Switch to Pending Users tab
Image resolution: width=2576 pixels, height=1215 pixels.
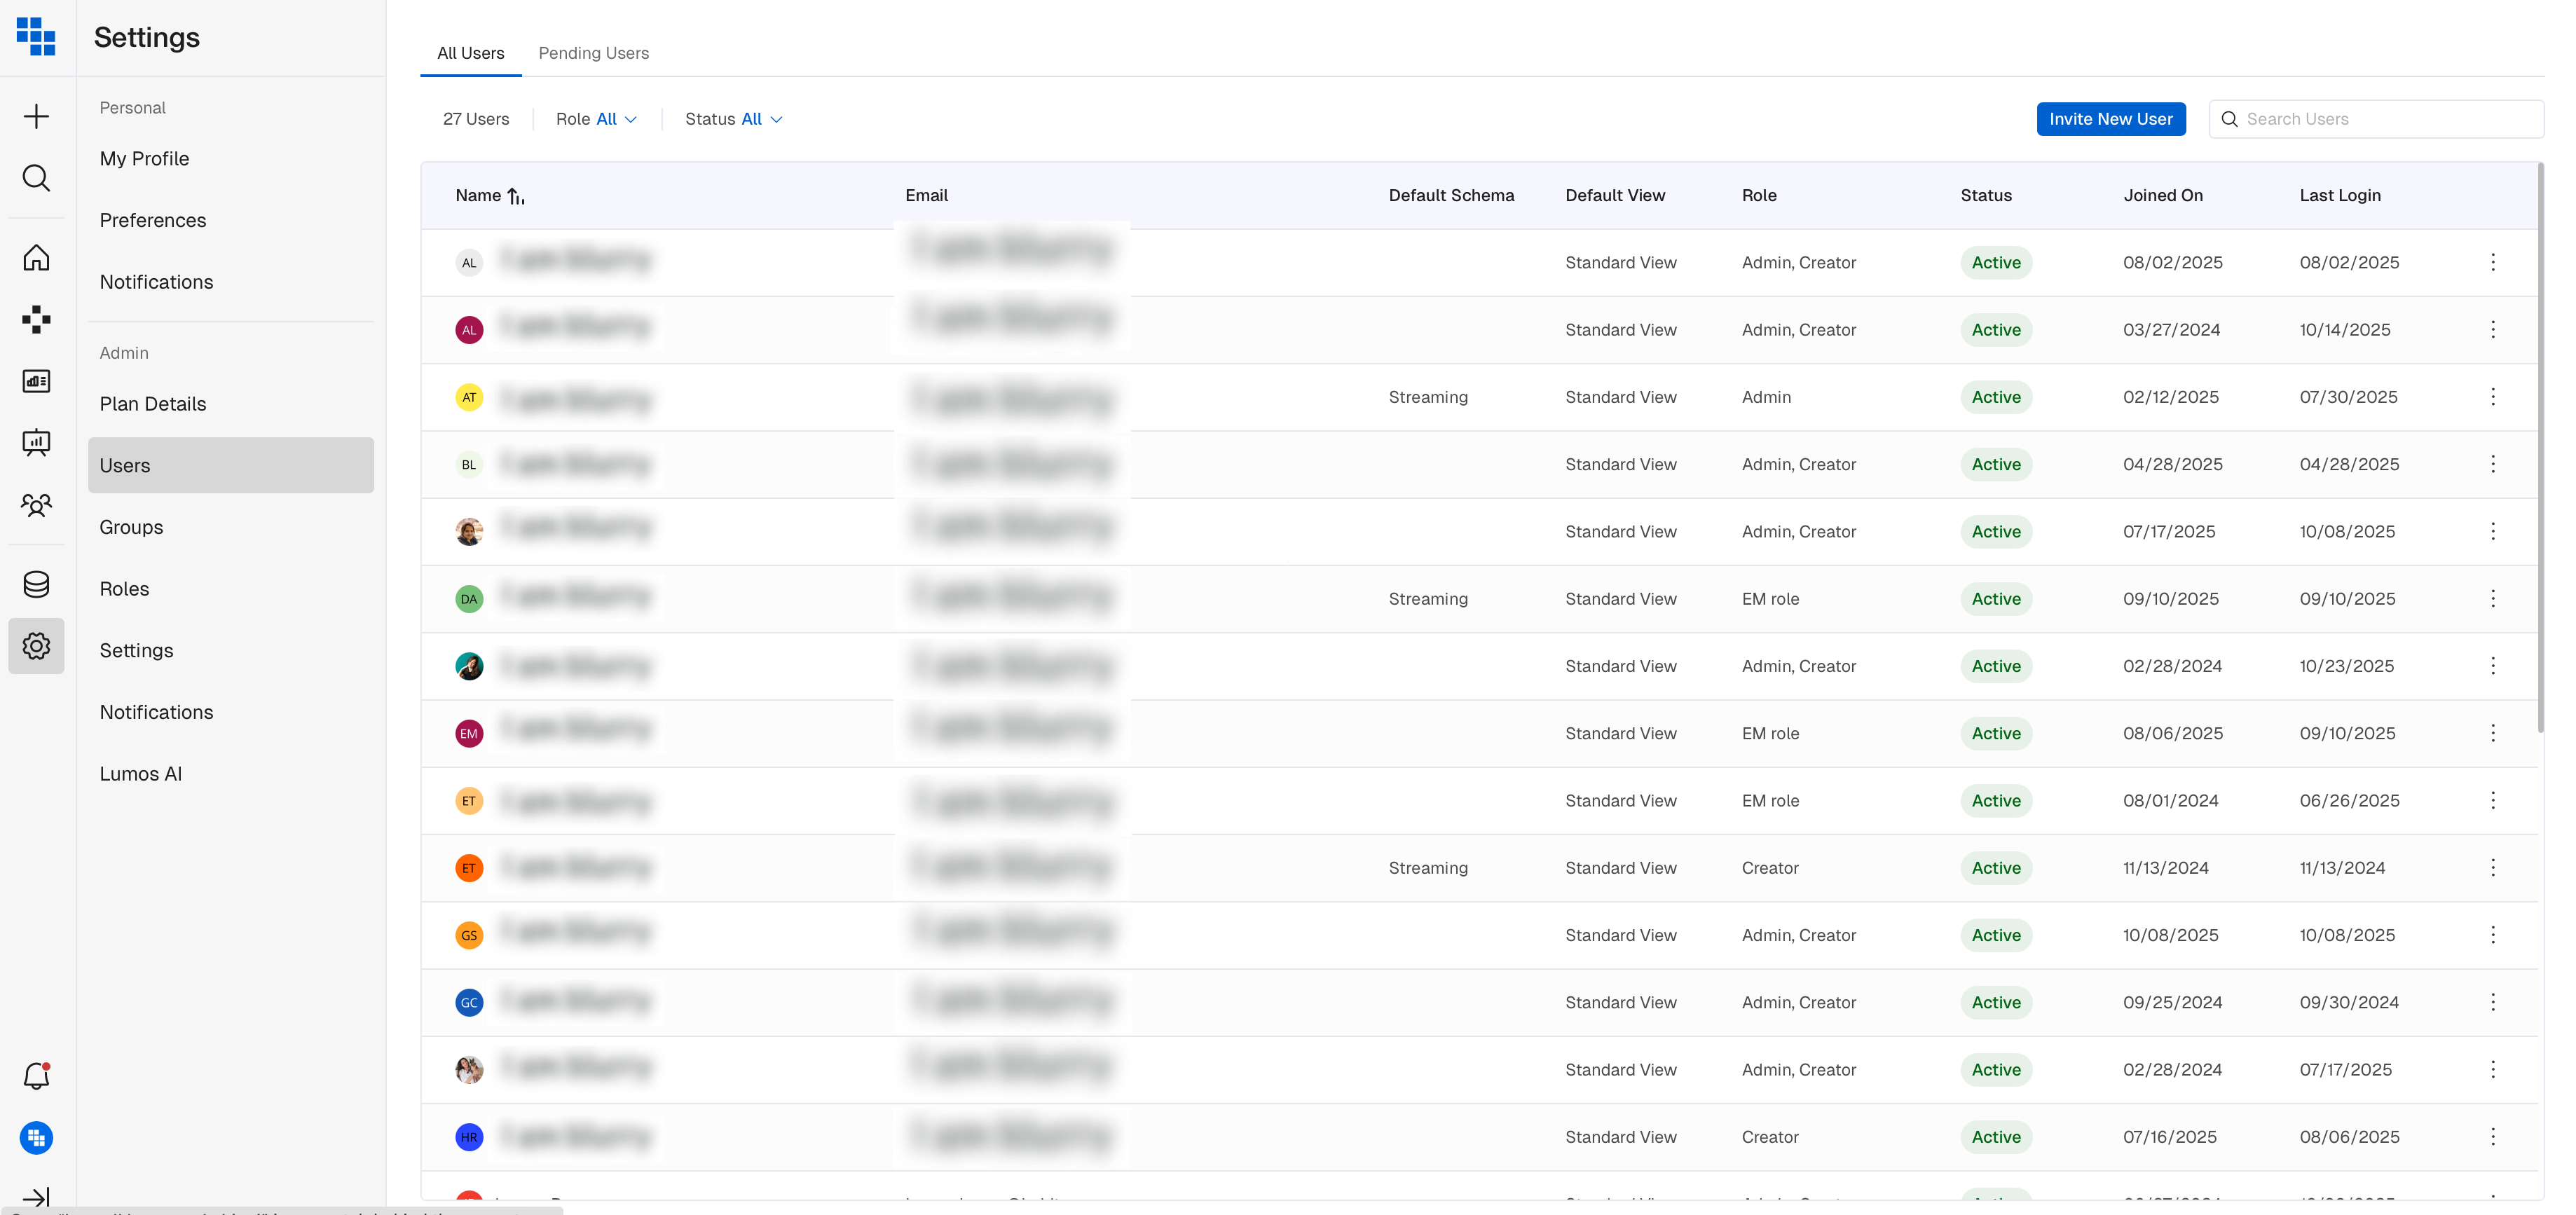(593, 53)
